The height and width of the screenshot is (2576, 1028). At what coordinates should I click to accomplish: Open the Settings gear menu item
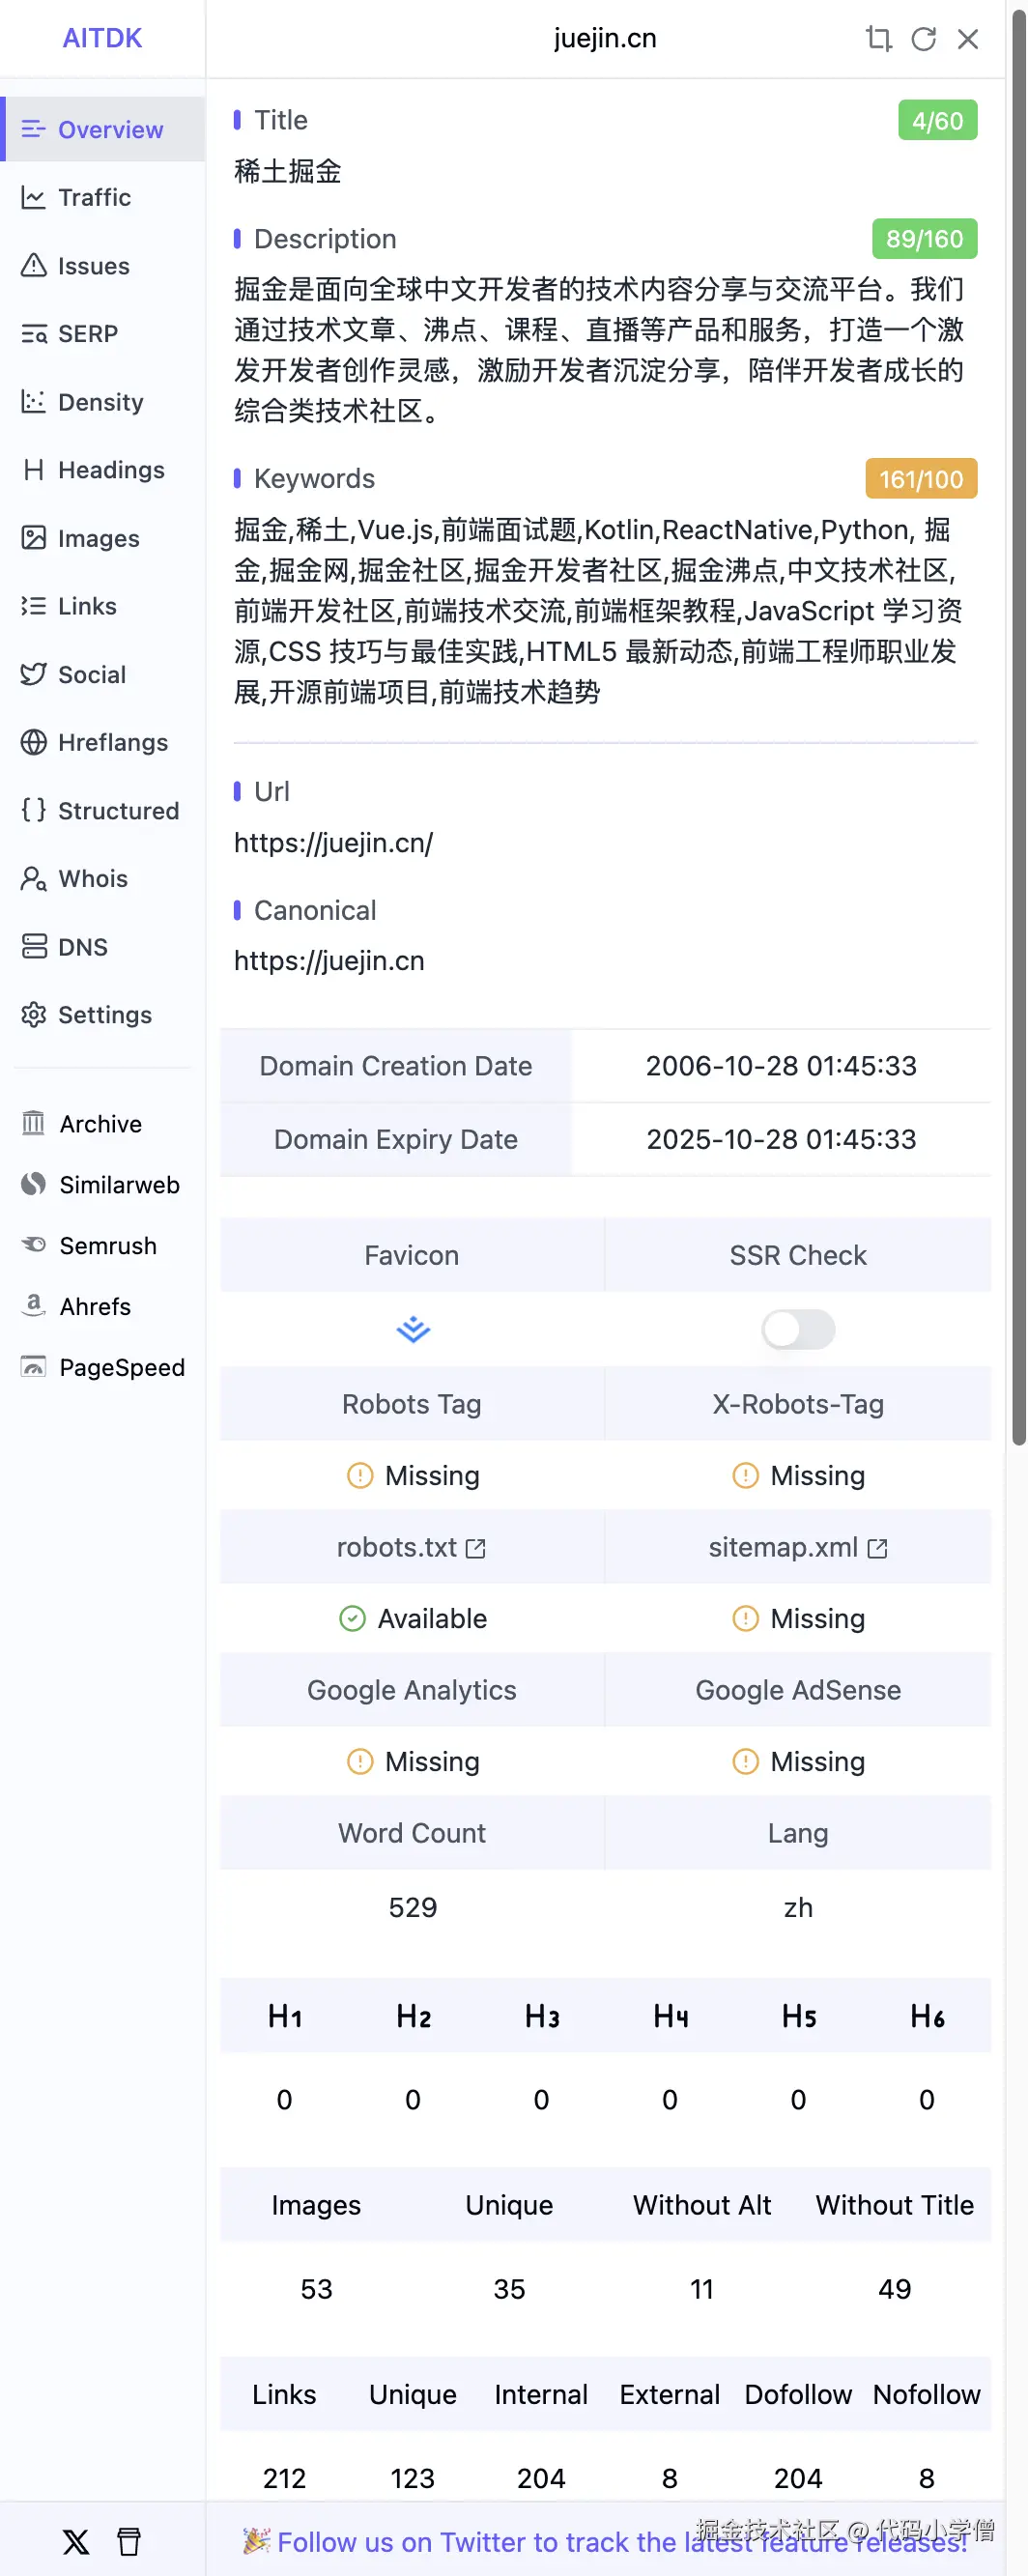(x=104, y=1015)
